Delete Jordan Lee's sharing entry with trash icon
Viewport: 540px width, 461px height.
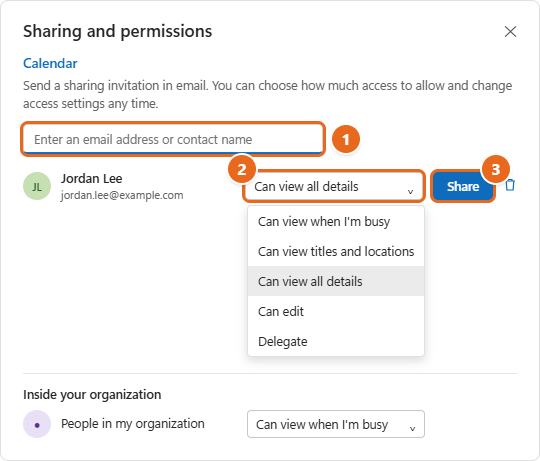(x=510, y=185)
